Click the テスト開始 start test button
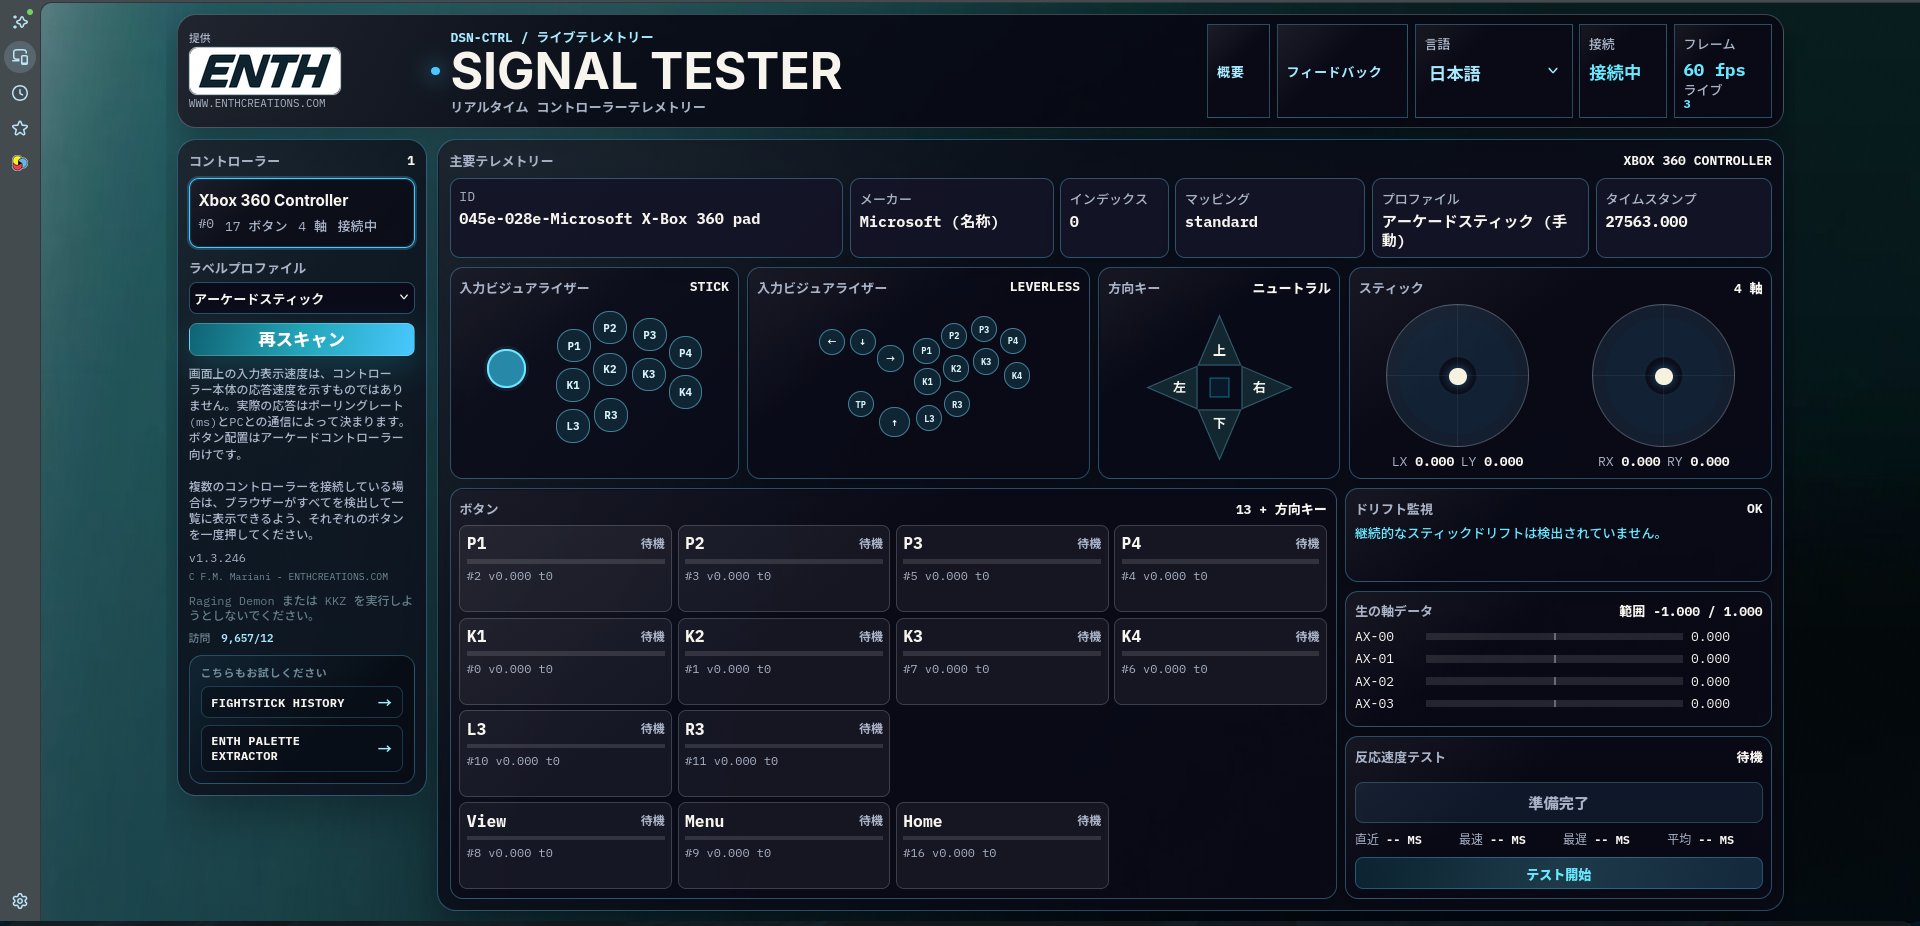Screen dimensions: 1920x926 click(x=1558, y=873)
